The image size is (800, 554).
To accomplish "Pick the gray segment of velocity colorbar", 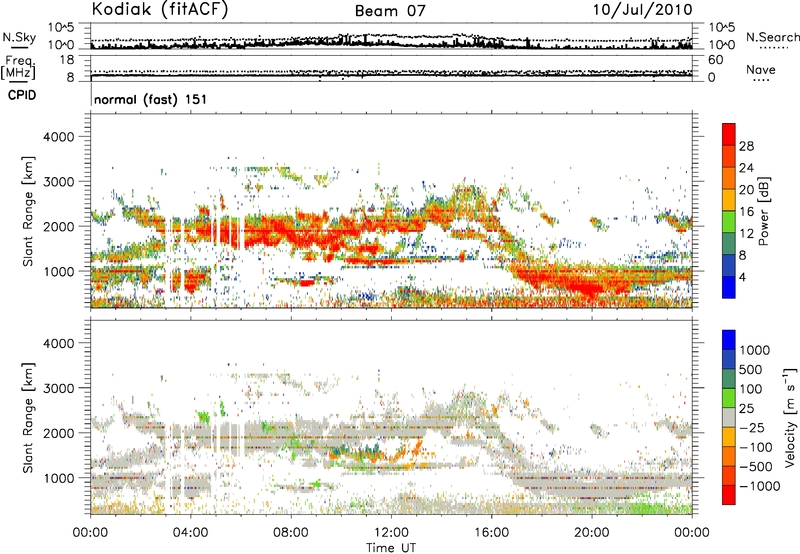I will click(729, 418).
